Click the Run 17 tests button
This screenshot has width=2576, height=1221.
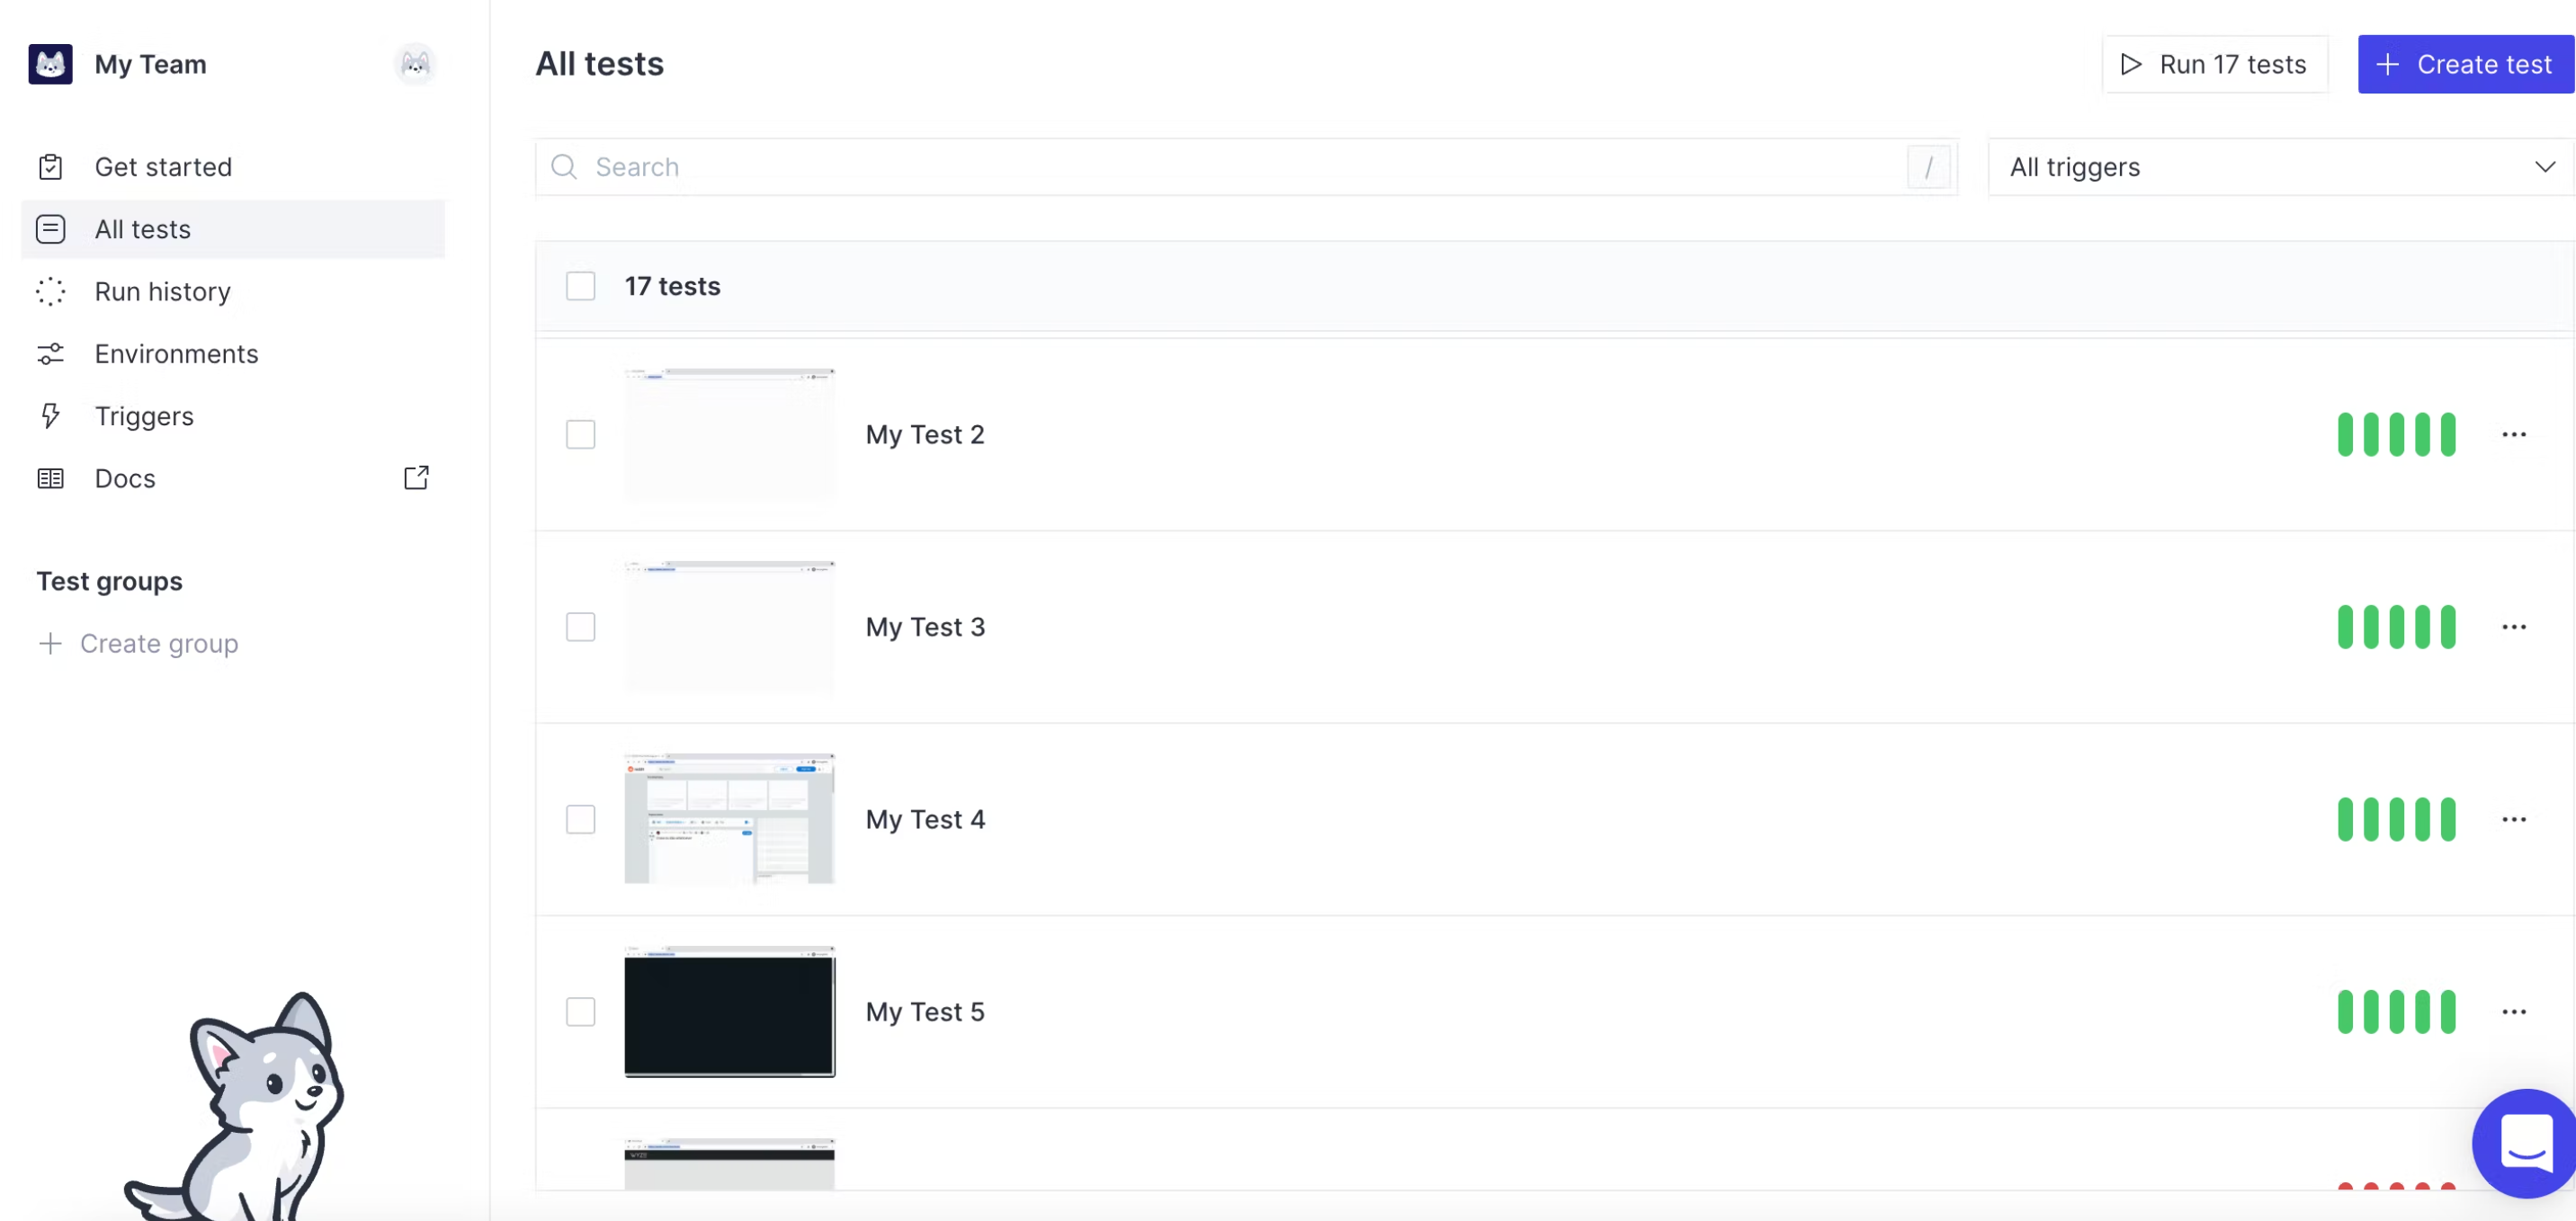[x=2215, y=64]
